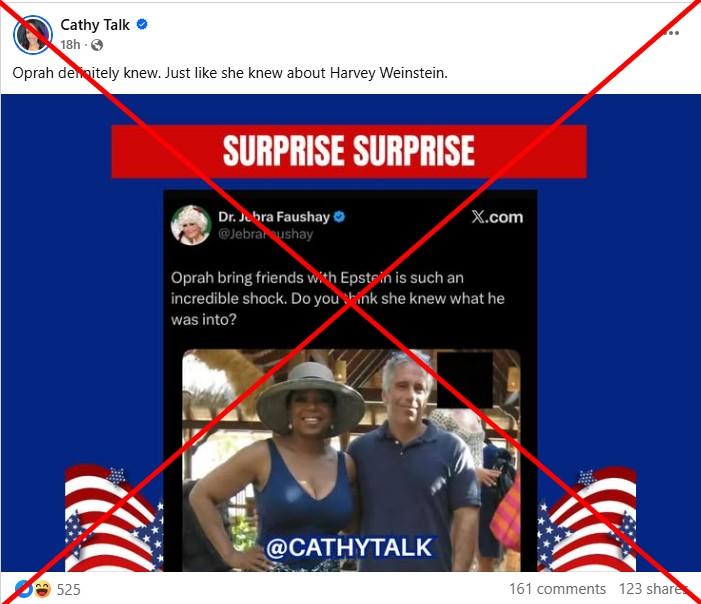Viewport: 701px width, 604px height.
Task: Click the Haha laughing reaction icon
Action: point(42,589)
